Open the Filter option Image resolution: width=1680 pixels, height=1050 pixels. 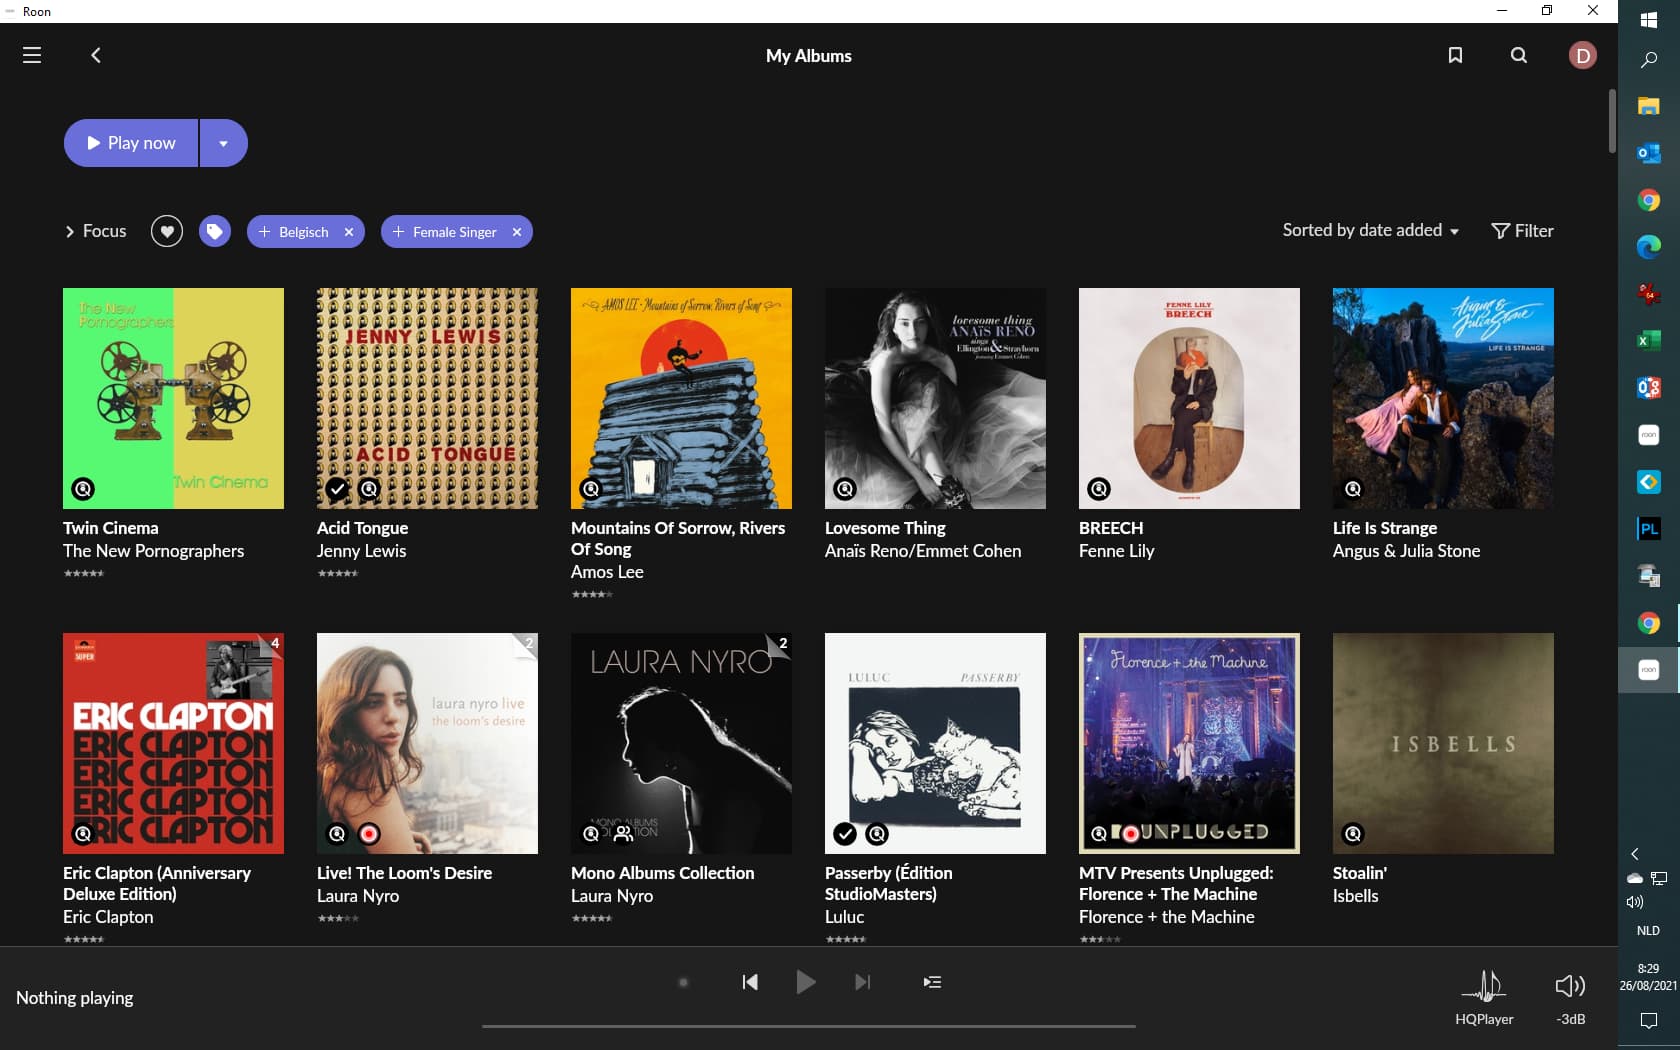click(x=1522, y=231)
